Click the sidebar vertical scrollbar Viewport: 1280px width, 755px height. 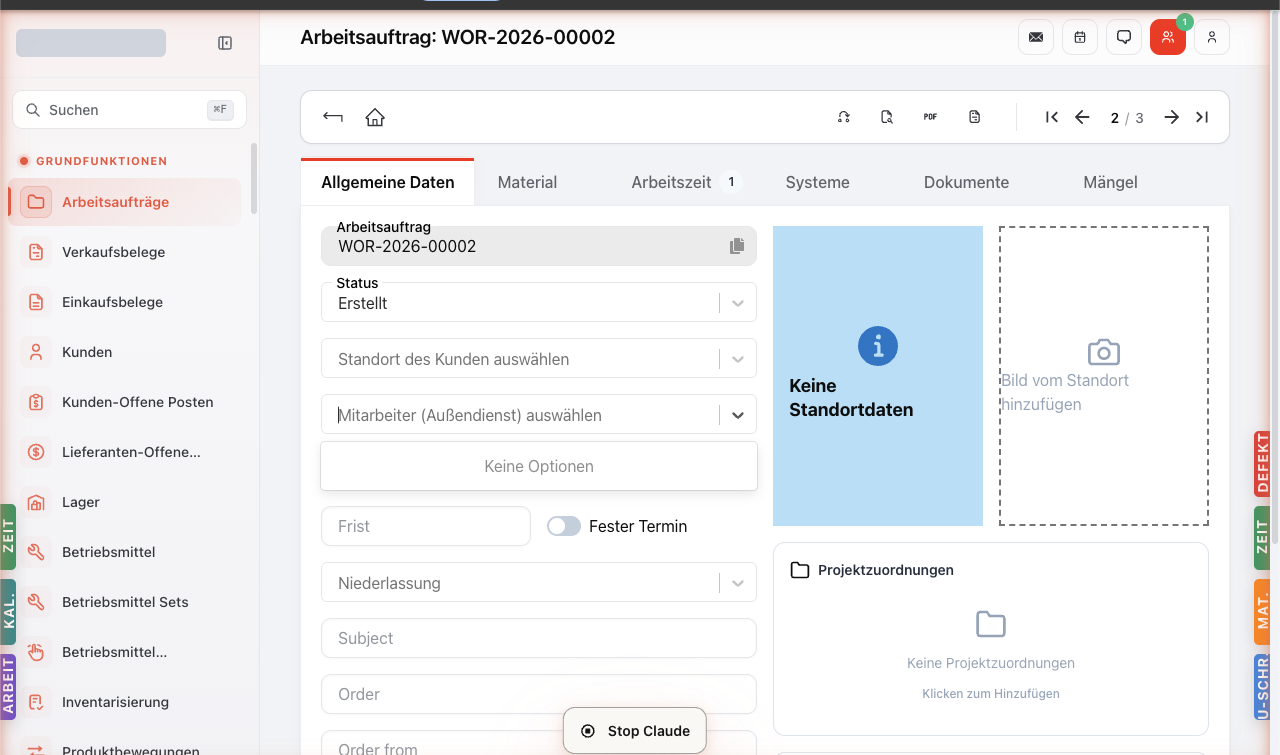(x=254, y=178)
